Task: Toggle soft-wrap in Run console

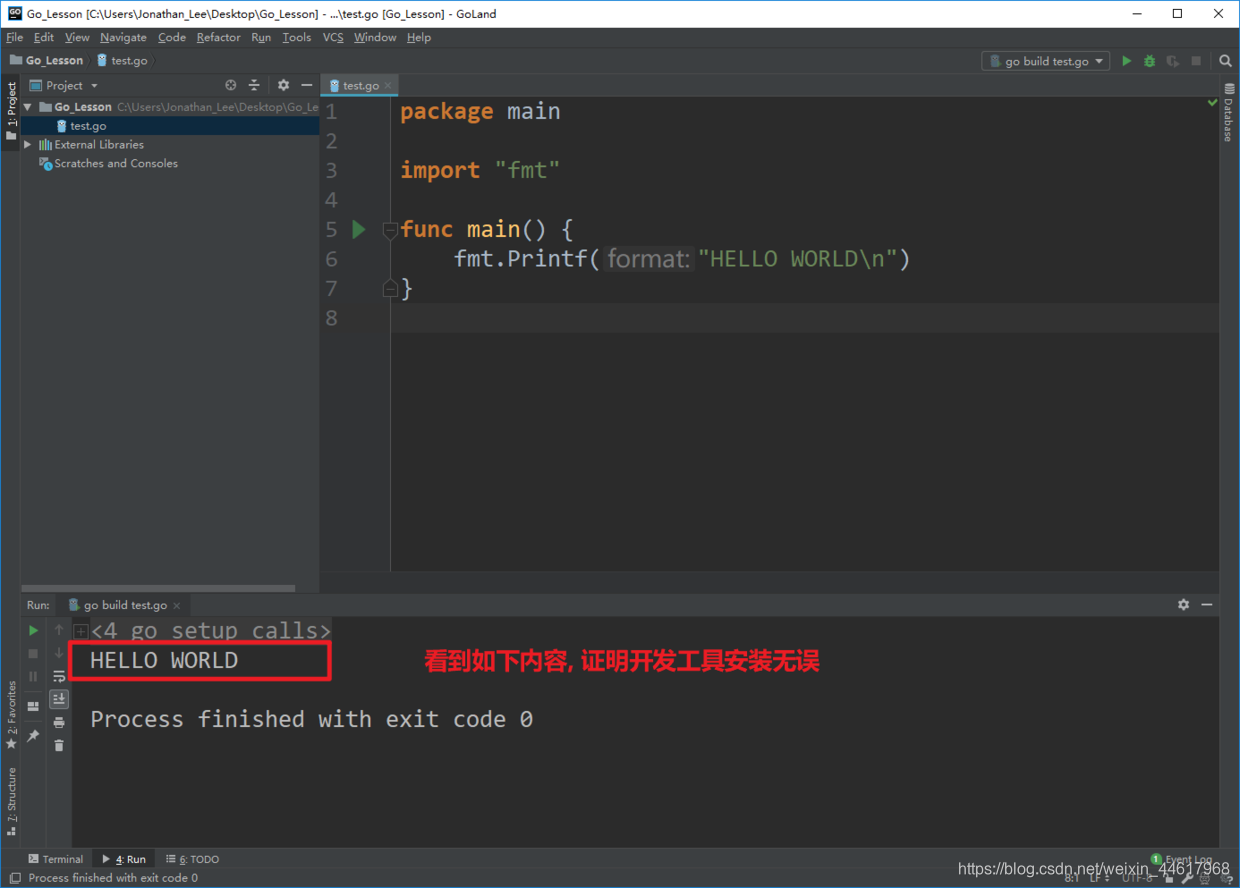Action: [x=59, y=676]
